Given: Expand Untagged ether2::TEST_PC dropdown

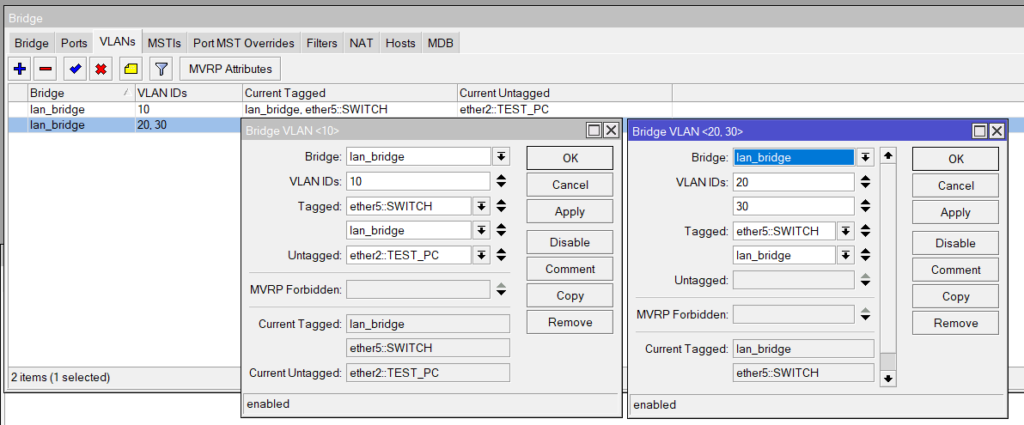Looking at the screenshot, I should click(481, 255).
